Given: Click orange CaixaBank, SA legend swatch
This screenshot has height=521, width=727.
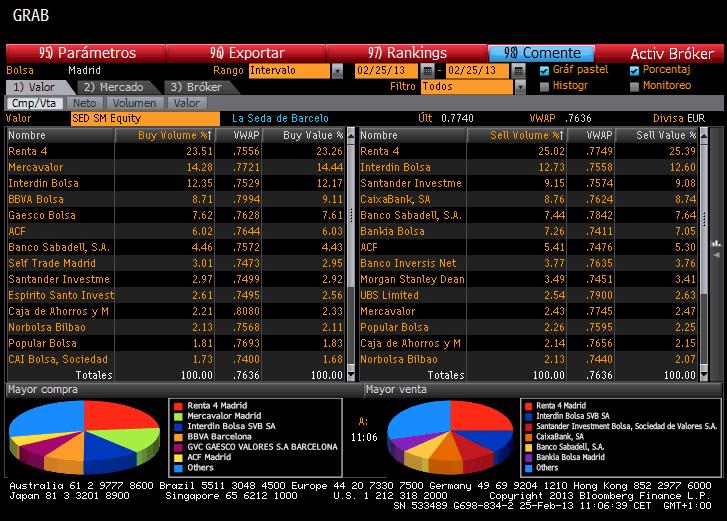Looking at the screenshot, I should pyautogui.click(x=529, y=437).
